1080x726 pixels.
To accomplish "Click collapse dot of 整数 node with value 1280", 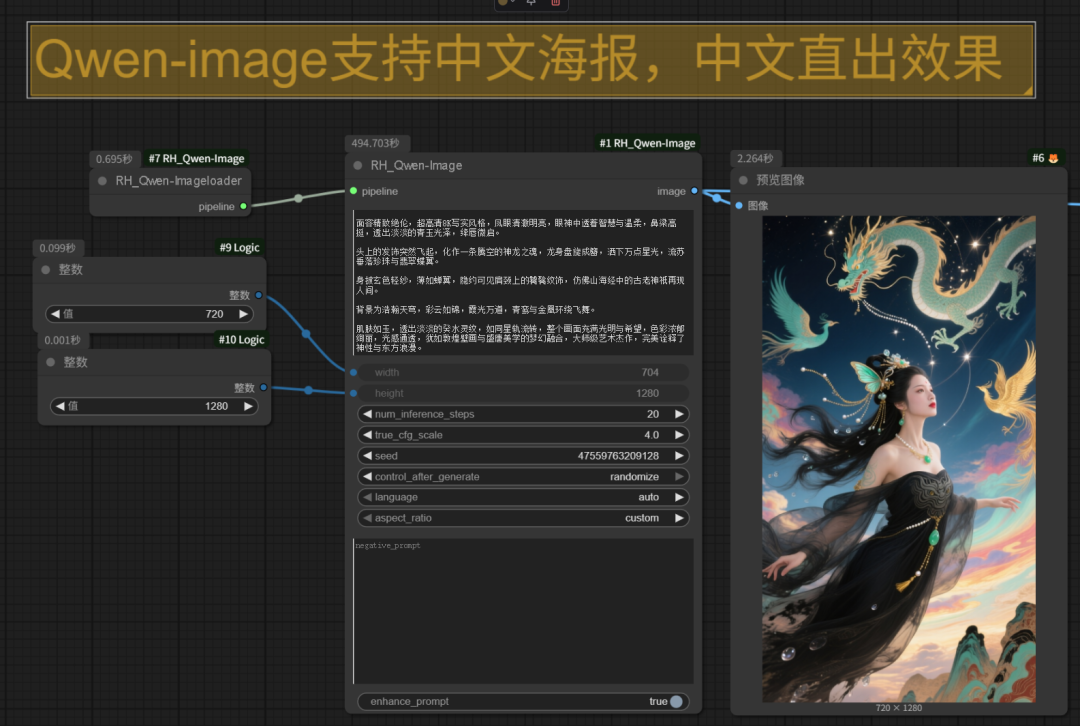I will 50,362.
